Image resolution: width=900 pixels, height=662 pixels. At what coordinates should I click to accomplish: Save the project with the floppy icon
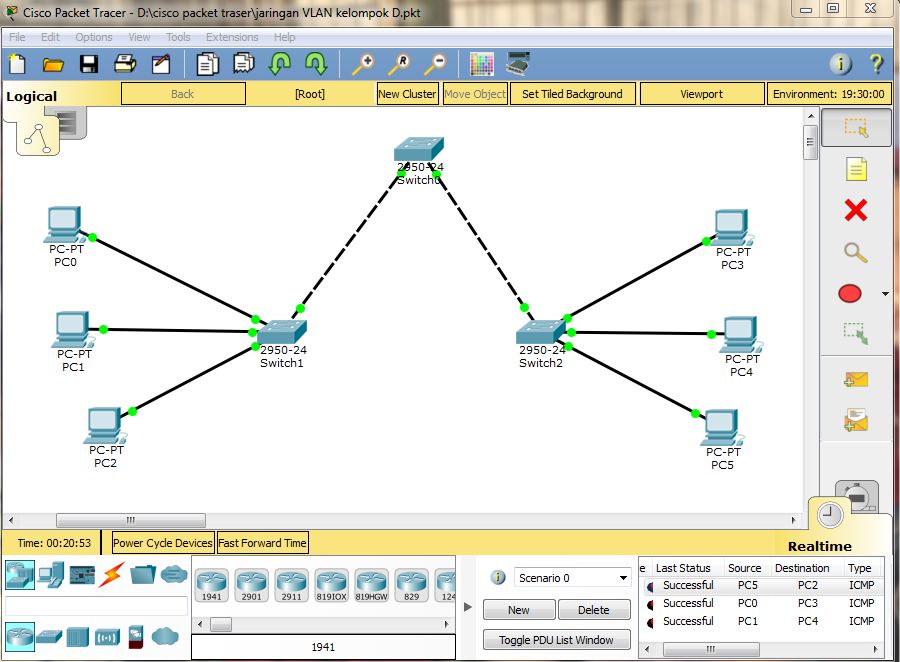pyautogui.click(x=88, y=64)
